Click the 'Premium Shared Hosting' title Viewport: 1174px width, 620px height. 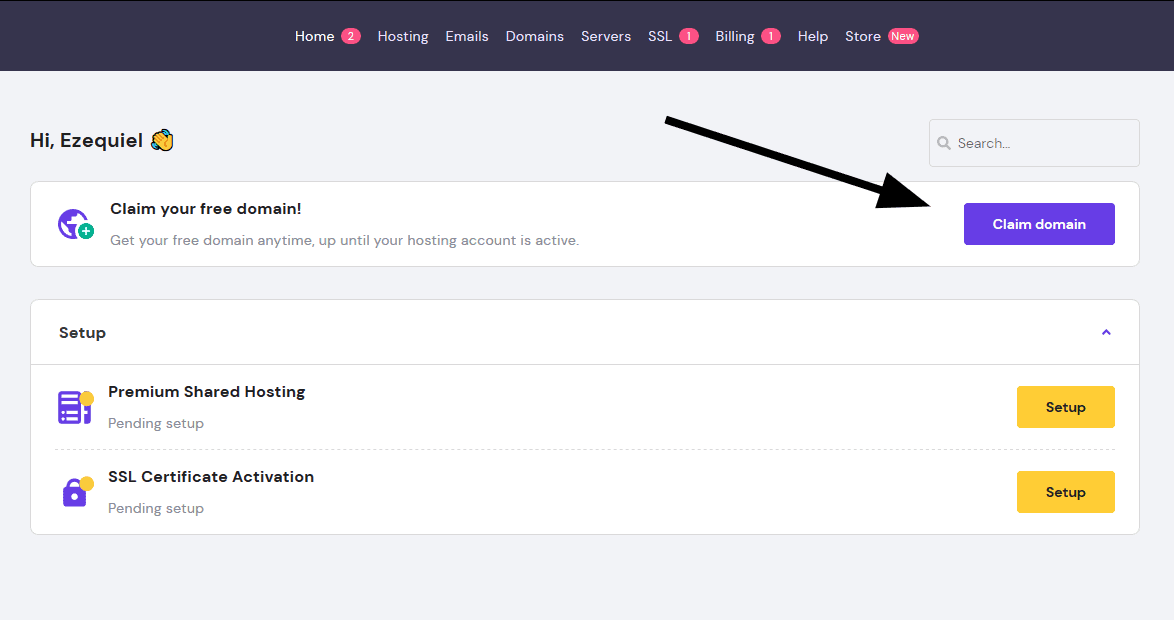207,392
